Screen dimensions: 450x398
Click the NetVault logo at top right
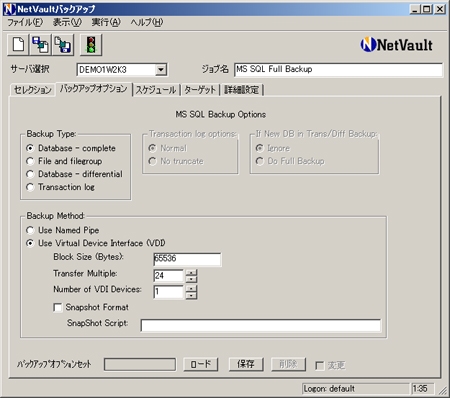[x=396, y=45]
